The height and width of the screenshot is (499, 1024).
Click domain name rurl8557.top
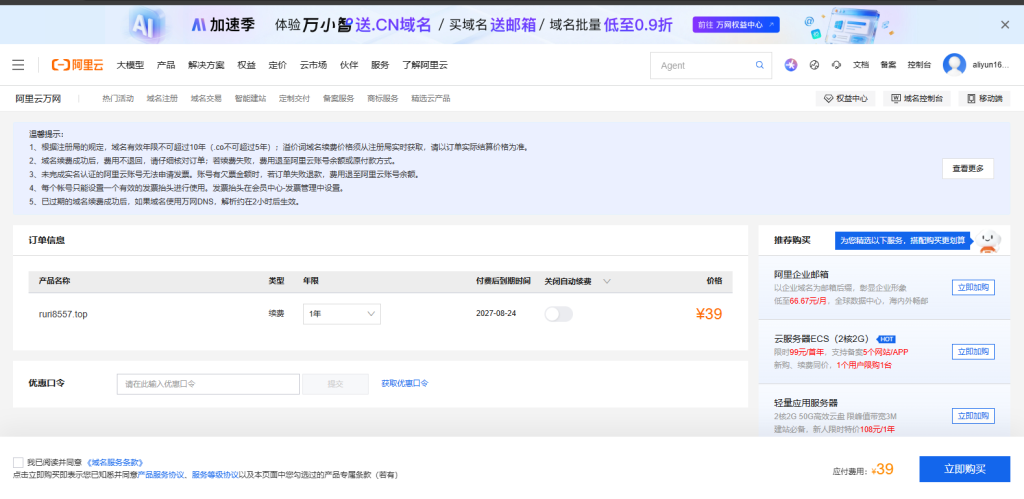(63, 314)
